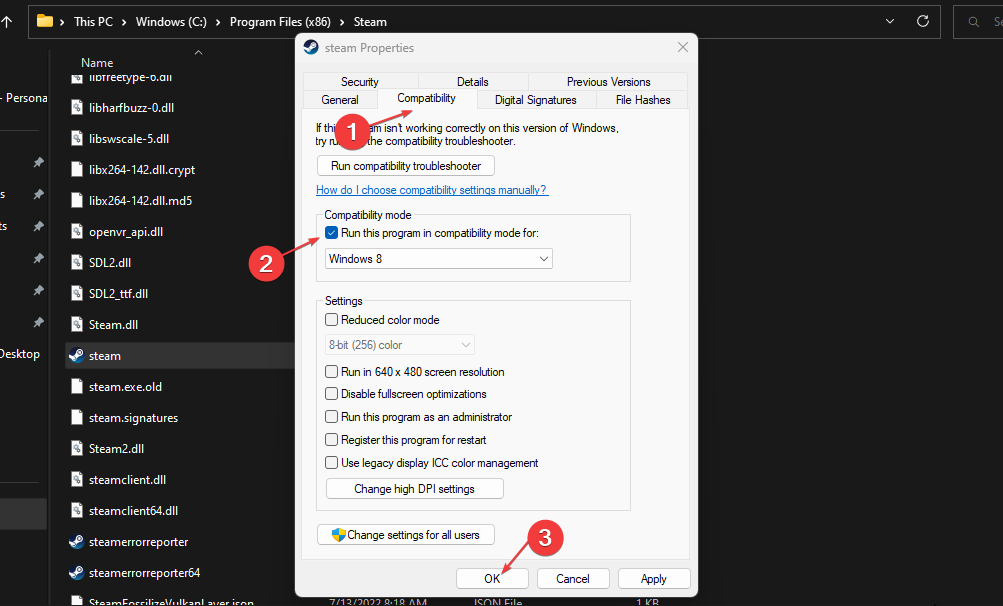The width and height of the screenshot is (1003, 606).
Task: Confirm with the OK button
Action: (492, 578)
